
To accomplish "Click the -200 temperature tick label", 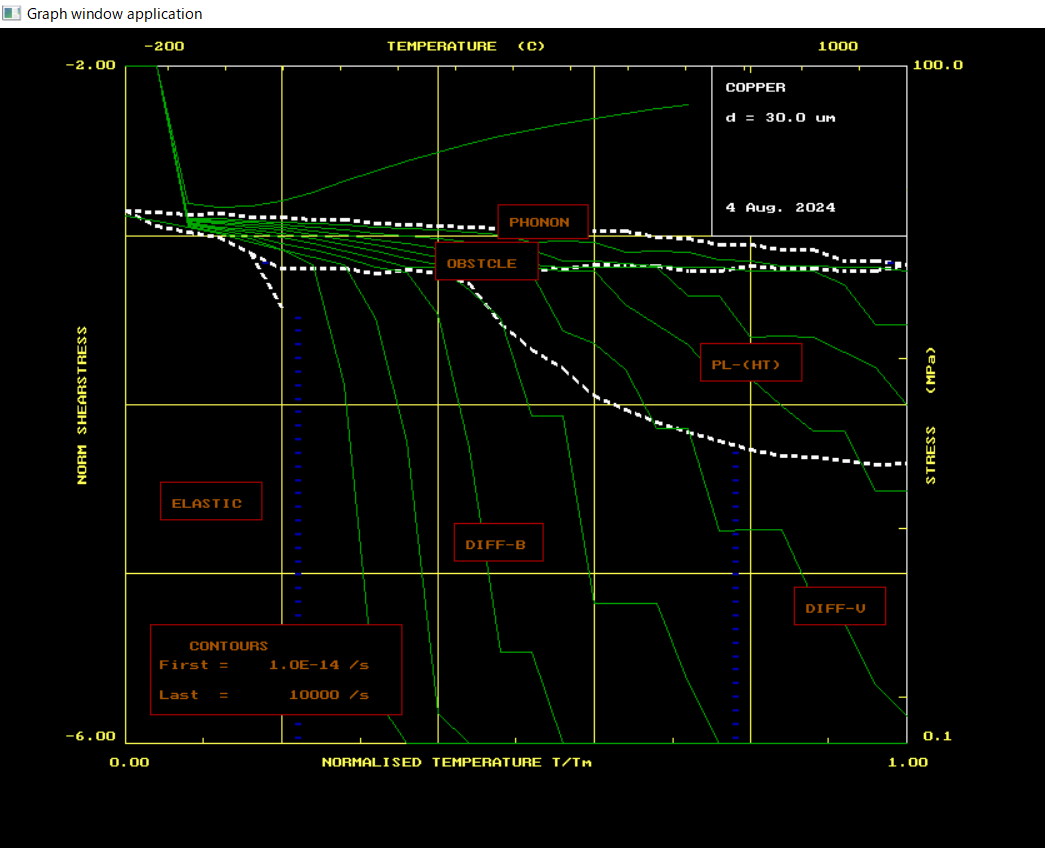I will tap(164, 46).
